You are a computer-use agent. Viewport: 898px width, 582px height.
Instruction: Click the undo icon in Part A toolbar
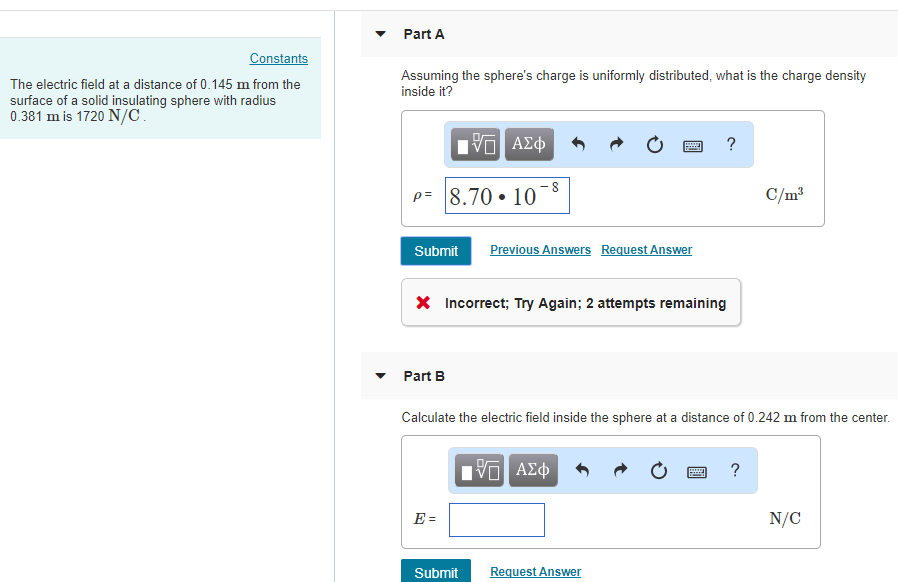(x=578, y=144)
